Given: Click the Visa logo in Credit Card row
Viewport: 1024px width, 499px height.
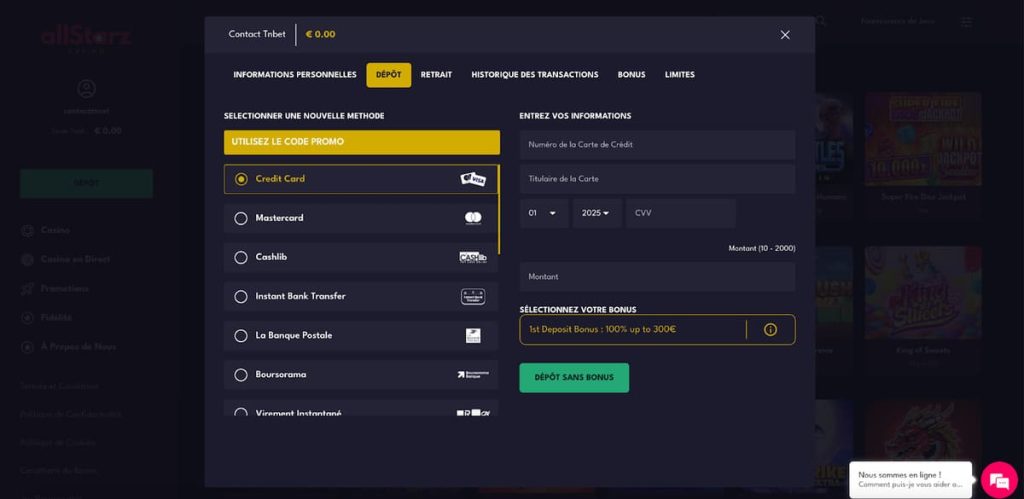Looking at the screenshot, I should point(473,179).
